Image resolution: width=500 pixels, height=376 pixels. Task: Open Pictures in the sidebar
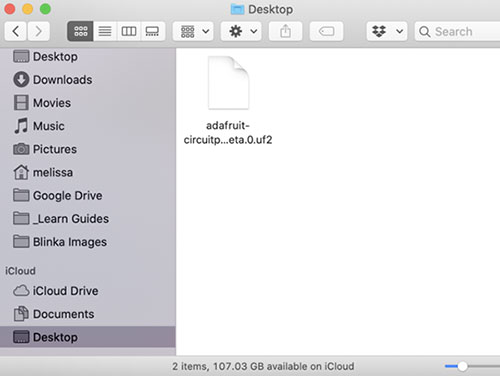point(88,149)
